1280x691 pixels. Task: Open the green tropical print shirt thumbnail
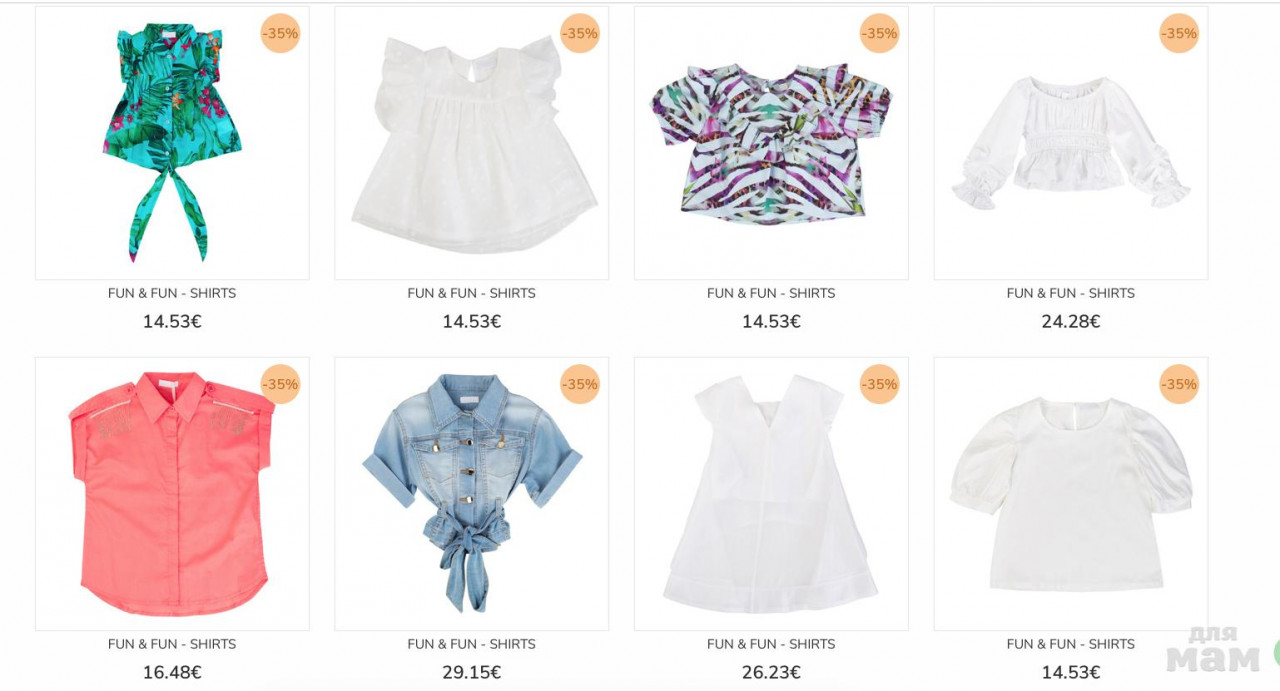coord(172,143)
